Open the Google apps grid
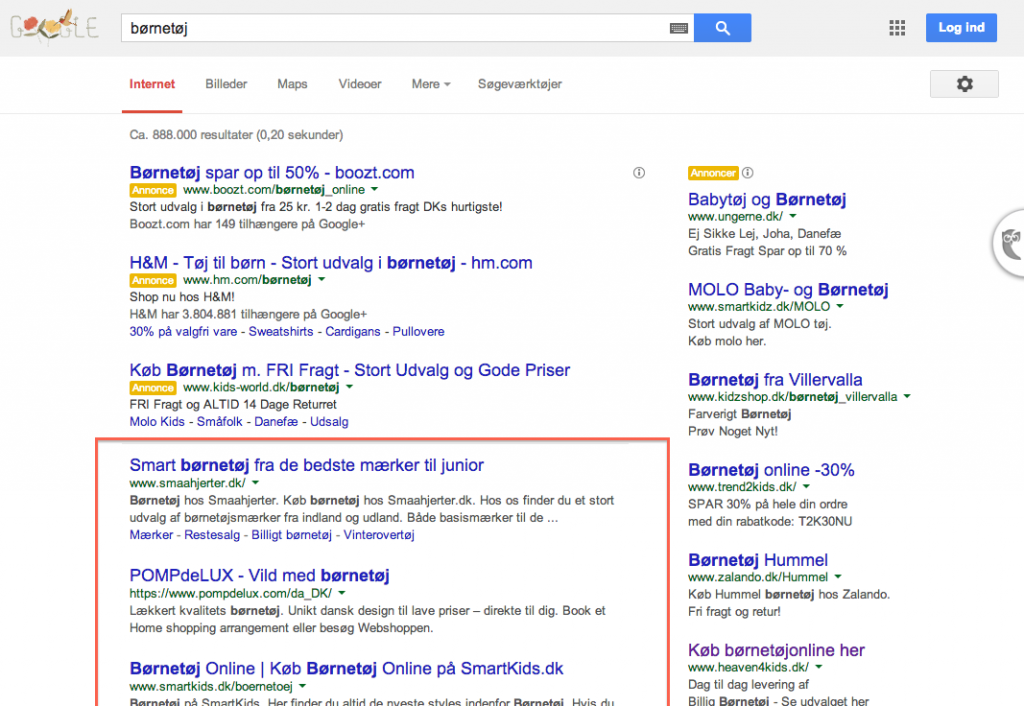This screenshot has height=706, width=1024. tap(897, 28)
